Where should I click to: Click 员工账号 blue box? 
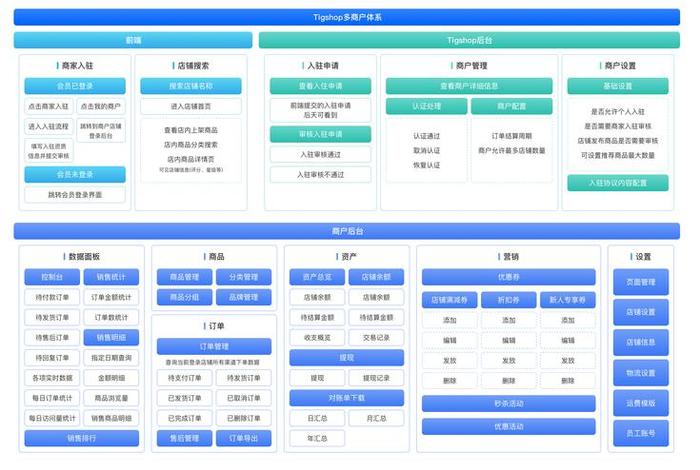tap(641, 433)
